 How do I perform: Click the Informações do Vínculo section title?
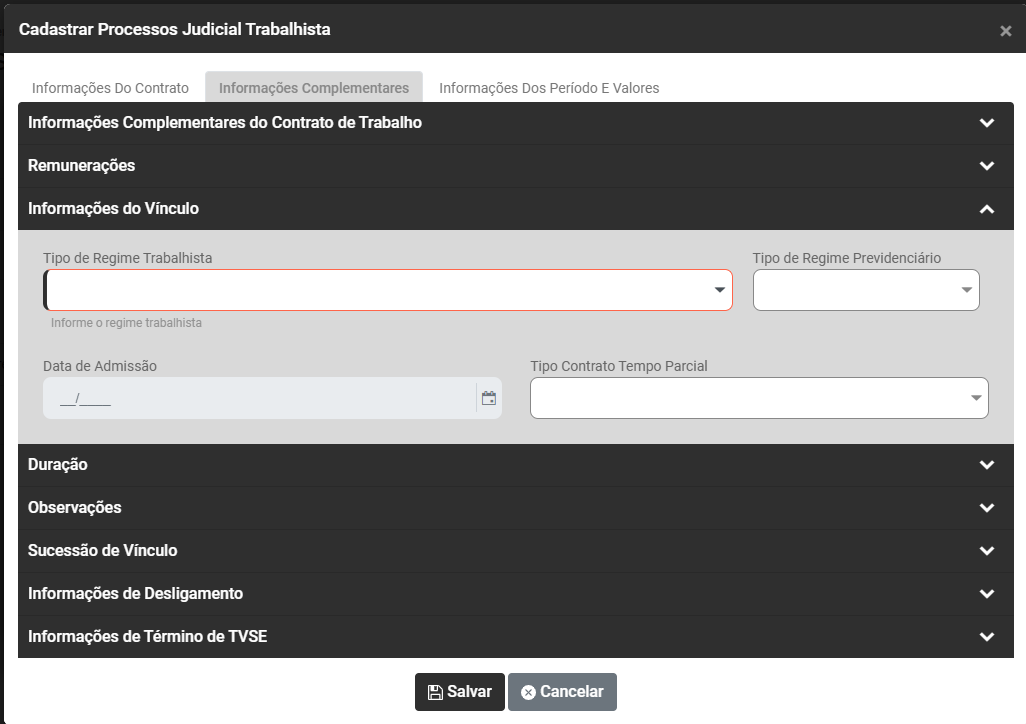click(x=113, y=209)
